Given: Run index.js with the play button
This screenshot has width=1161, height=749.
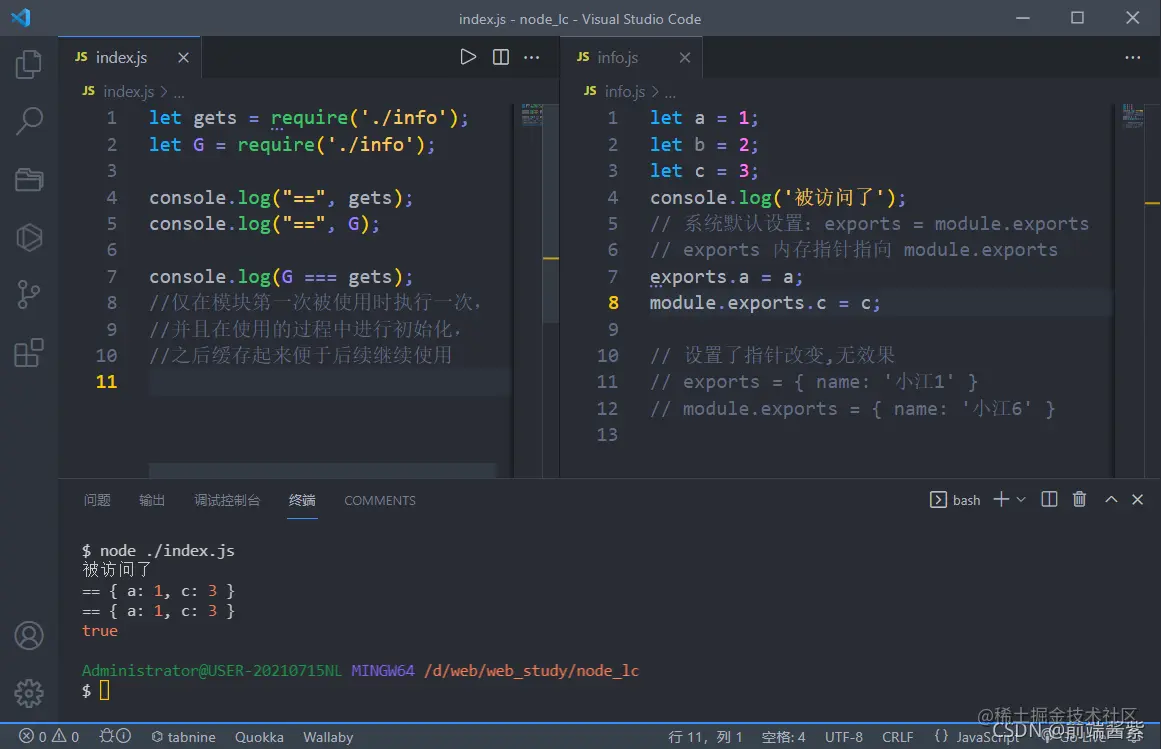Looking at the screenshot, I should coord(468,57).
